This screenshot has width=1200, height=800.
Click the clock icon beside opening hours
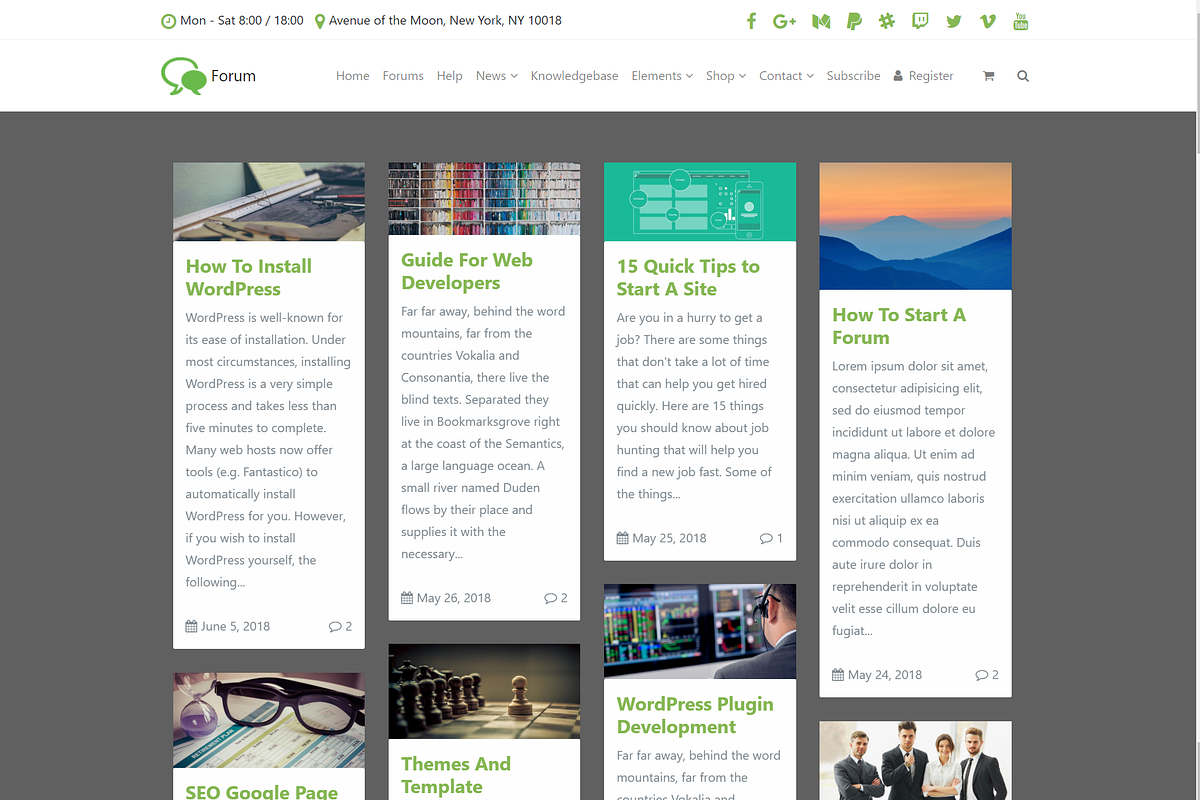pos(168,20)
